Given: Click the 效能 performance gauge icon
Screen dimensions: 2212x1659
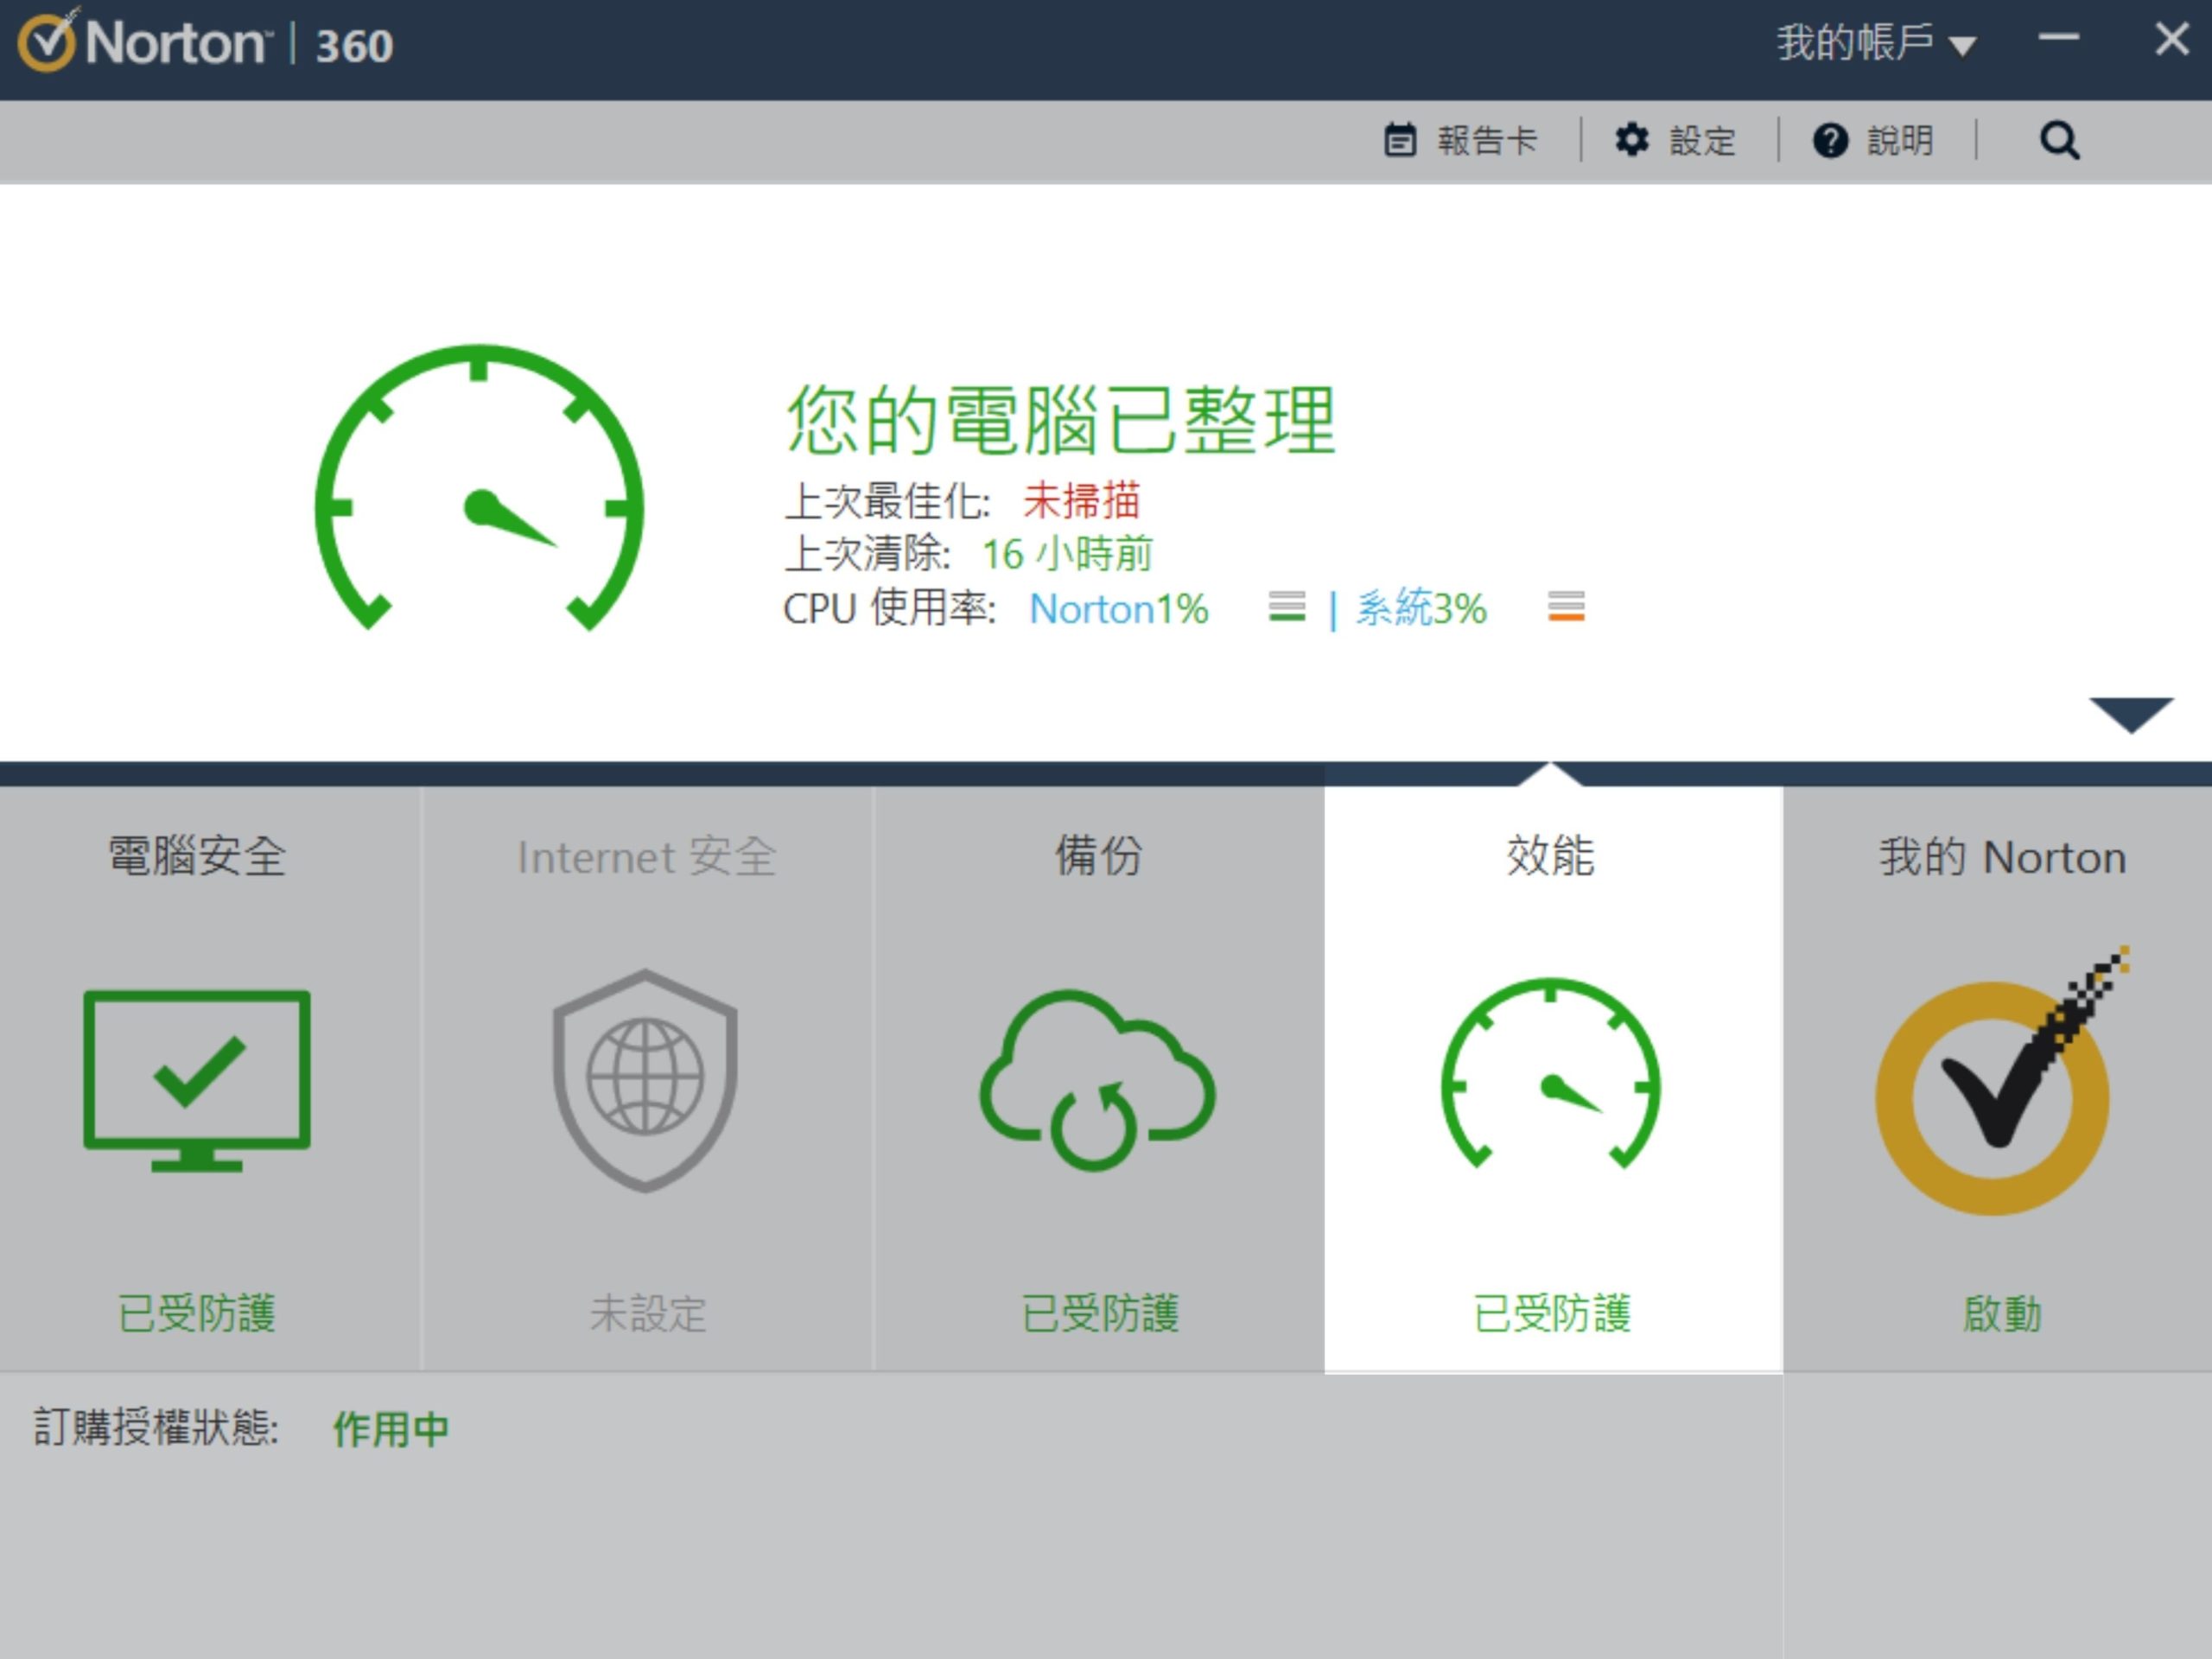Looking at the screenshot, I should point(1550,1073).
